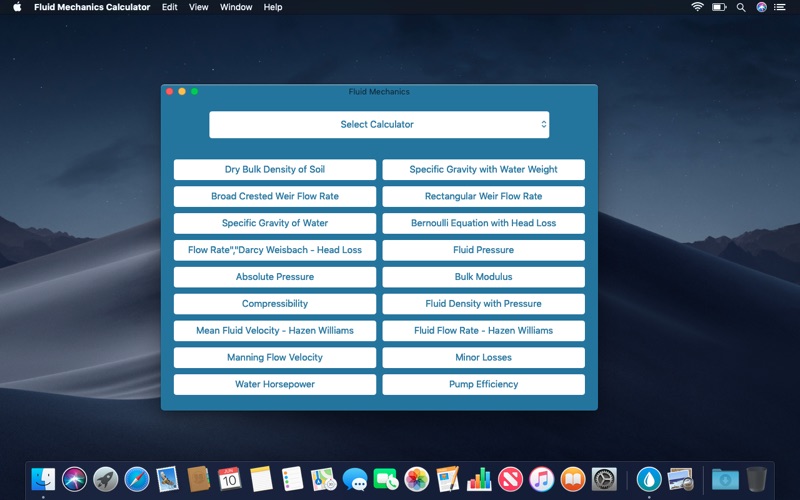800x500 pixels.
Task: Open Notes icon in Dock
Action: tap(261, 479)
